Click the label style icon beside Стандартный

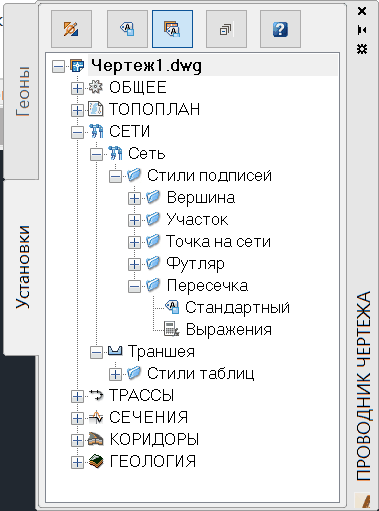coord(172,307)
